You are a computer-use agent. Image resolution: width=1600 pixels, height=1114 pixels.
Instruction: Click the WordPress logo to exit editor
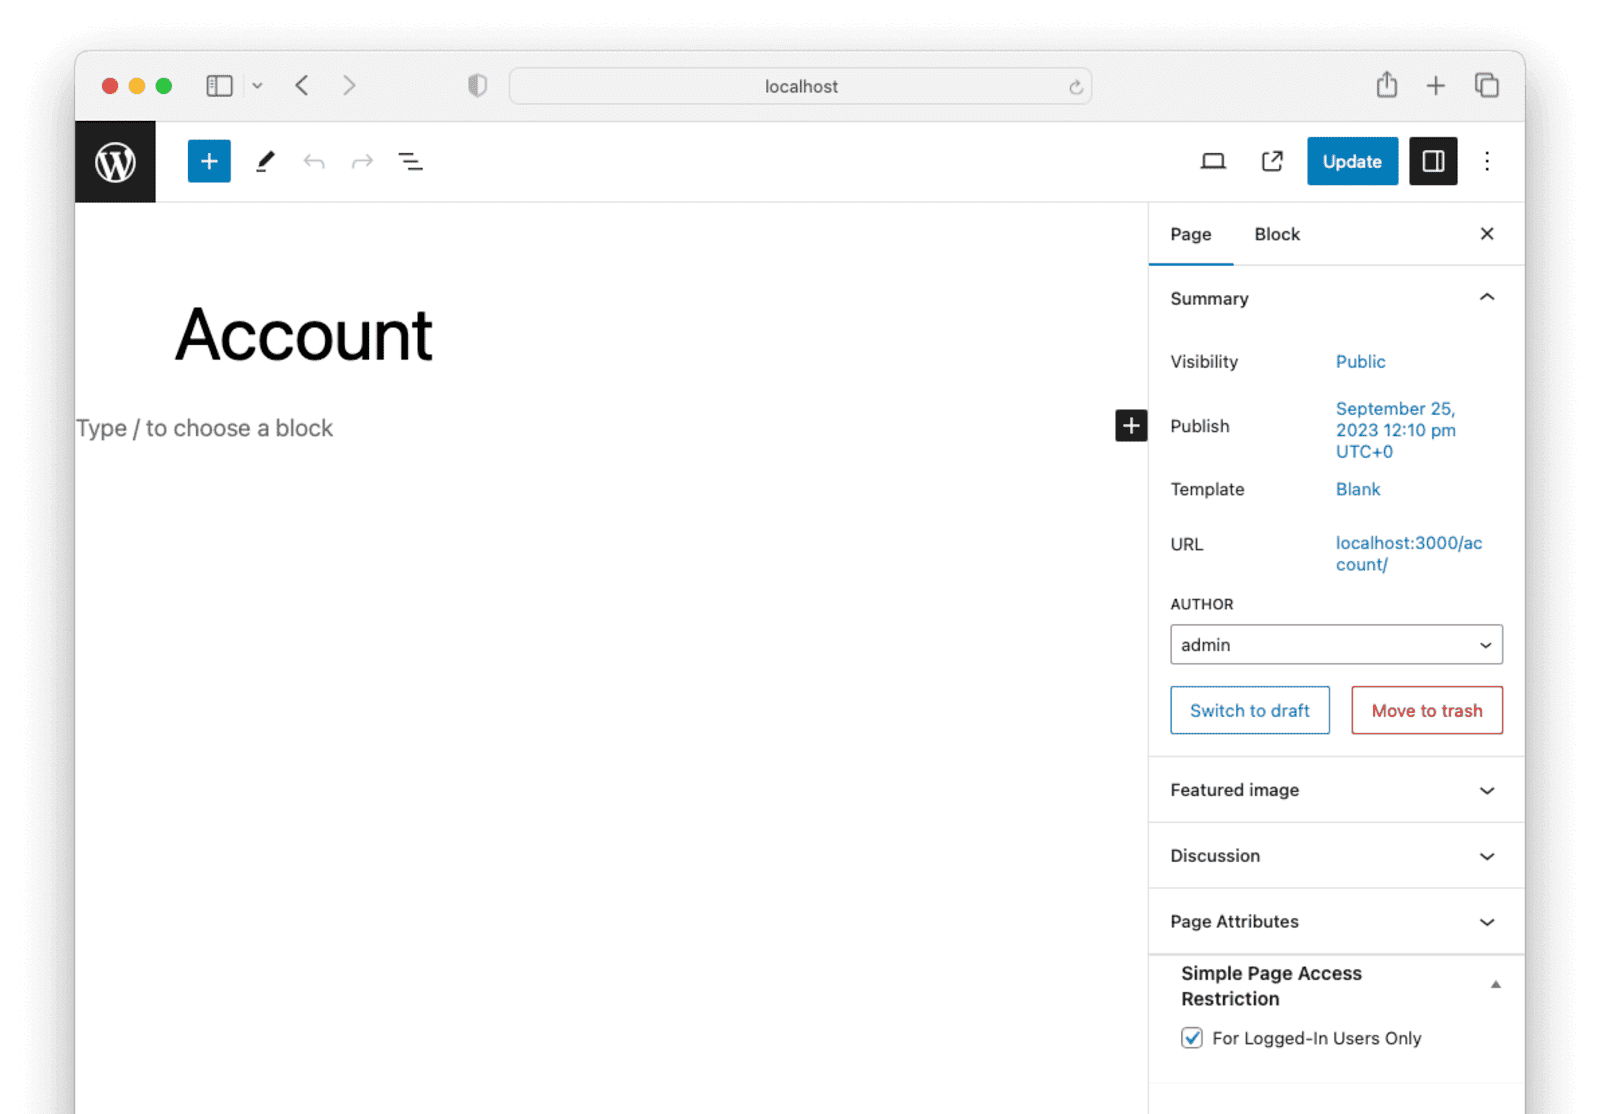(115, 162)
